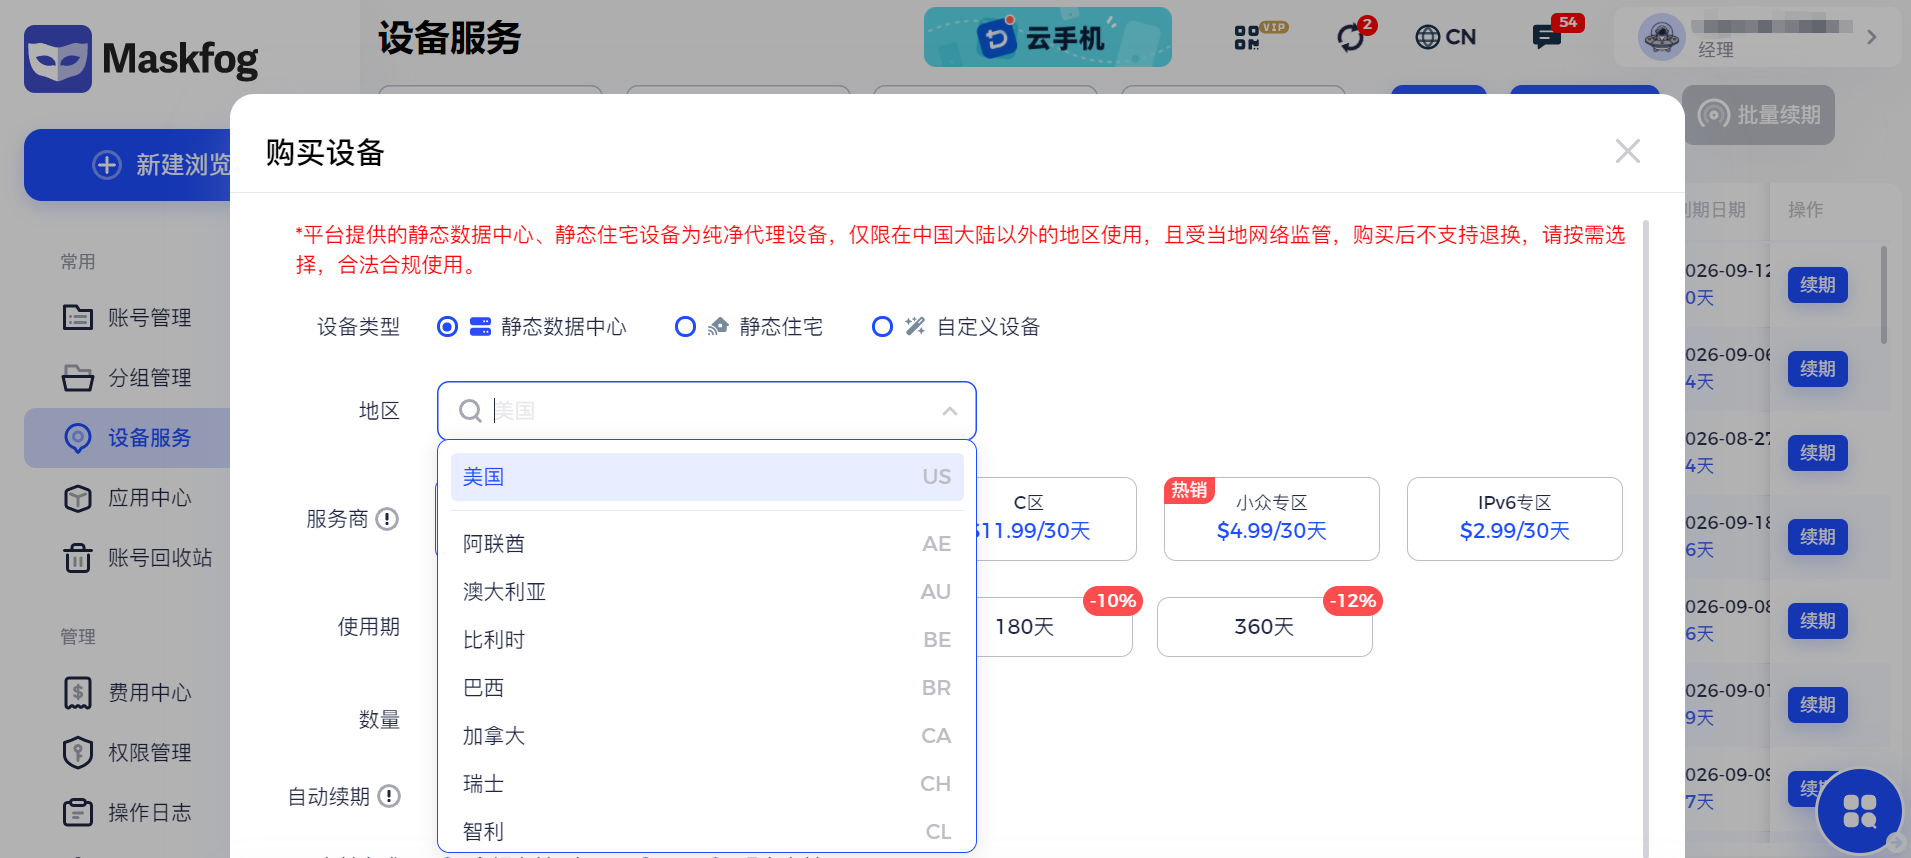Click the custom device wand icon
This screenshot has width=1911, height=858.
pos(915,327)
